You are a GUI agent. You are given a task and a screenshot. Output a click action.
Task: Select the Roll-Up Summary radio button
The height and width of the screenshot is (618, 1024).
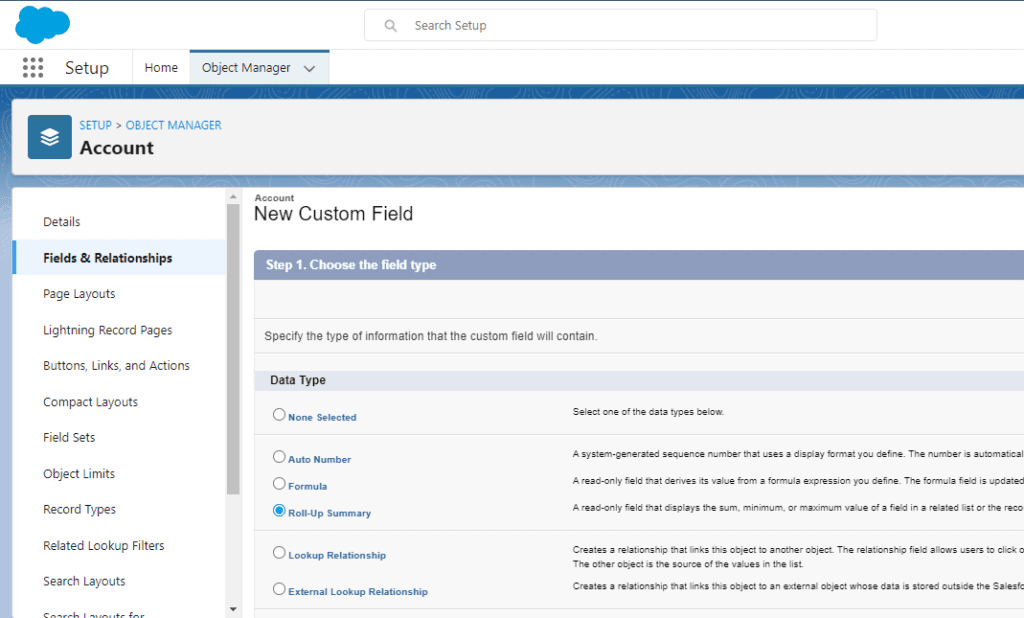tap(280, 510)
